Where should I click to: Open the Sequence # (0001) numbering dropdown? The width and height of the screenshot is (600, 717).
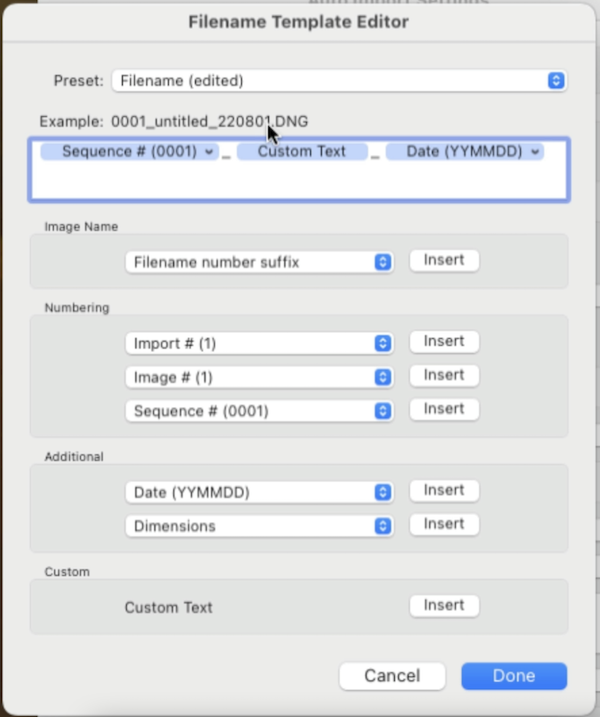[258, 411]
